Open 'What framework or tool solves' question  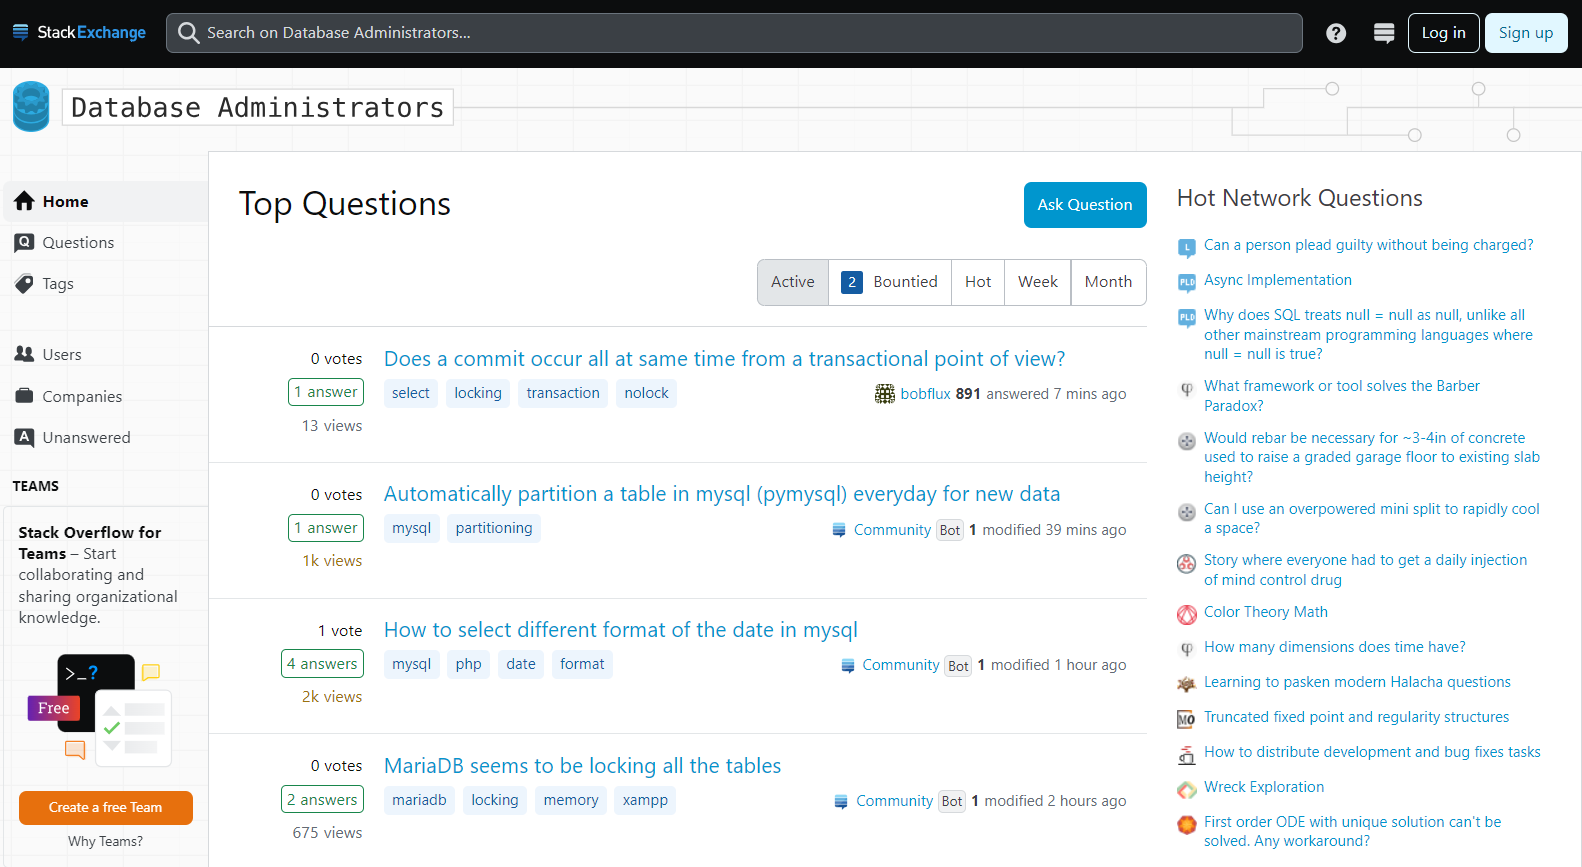(1342, 396)
